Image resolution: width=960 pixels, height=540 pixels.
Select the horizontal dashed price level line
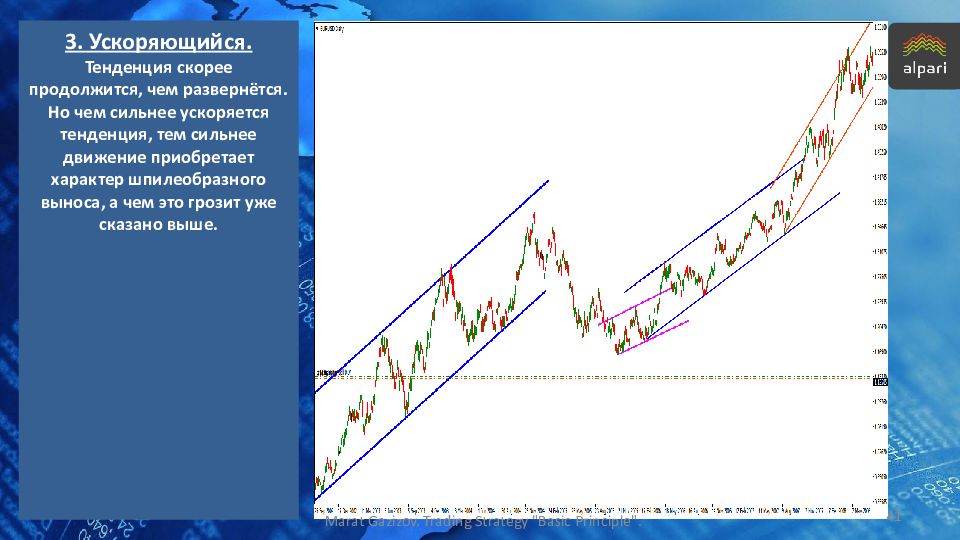[x=600, y=377]
